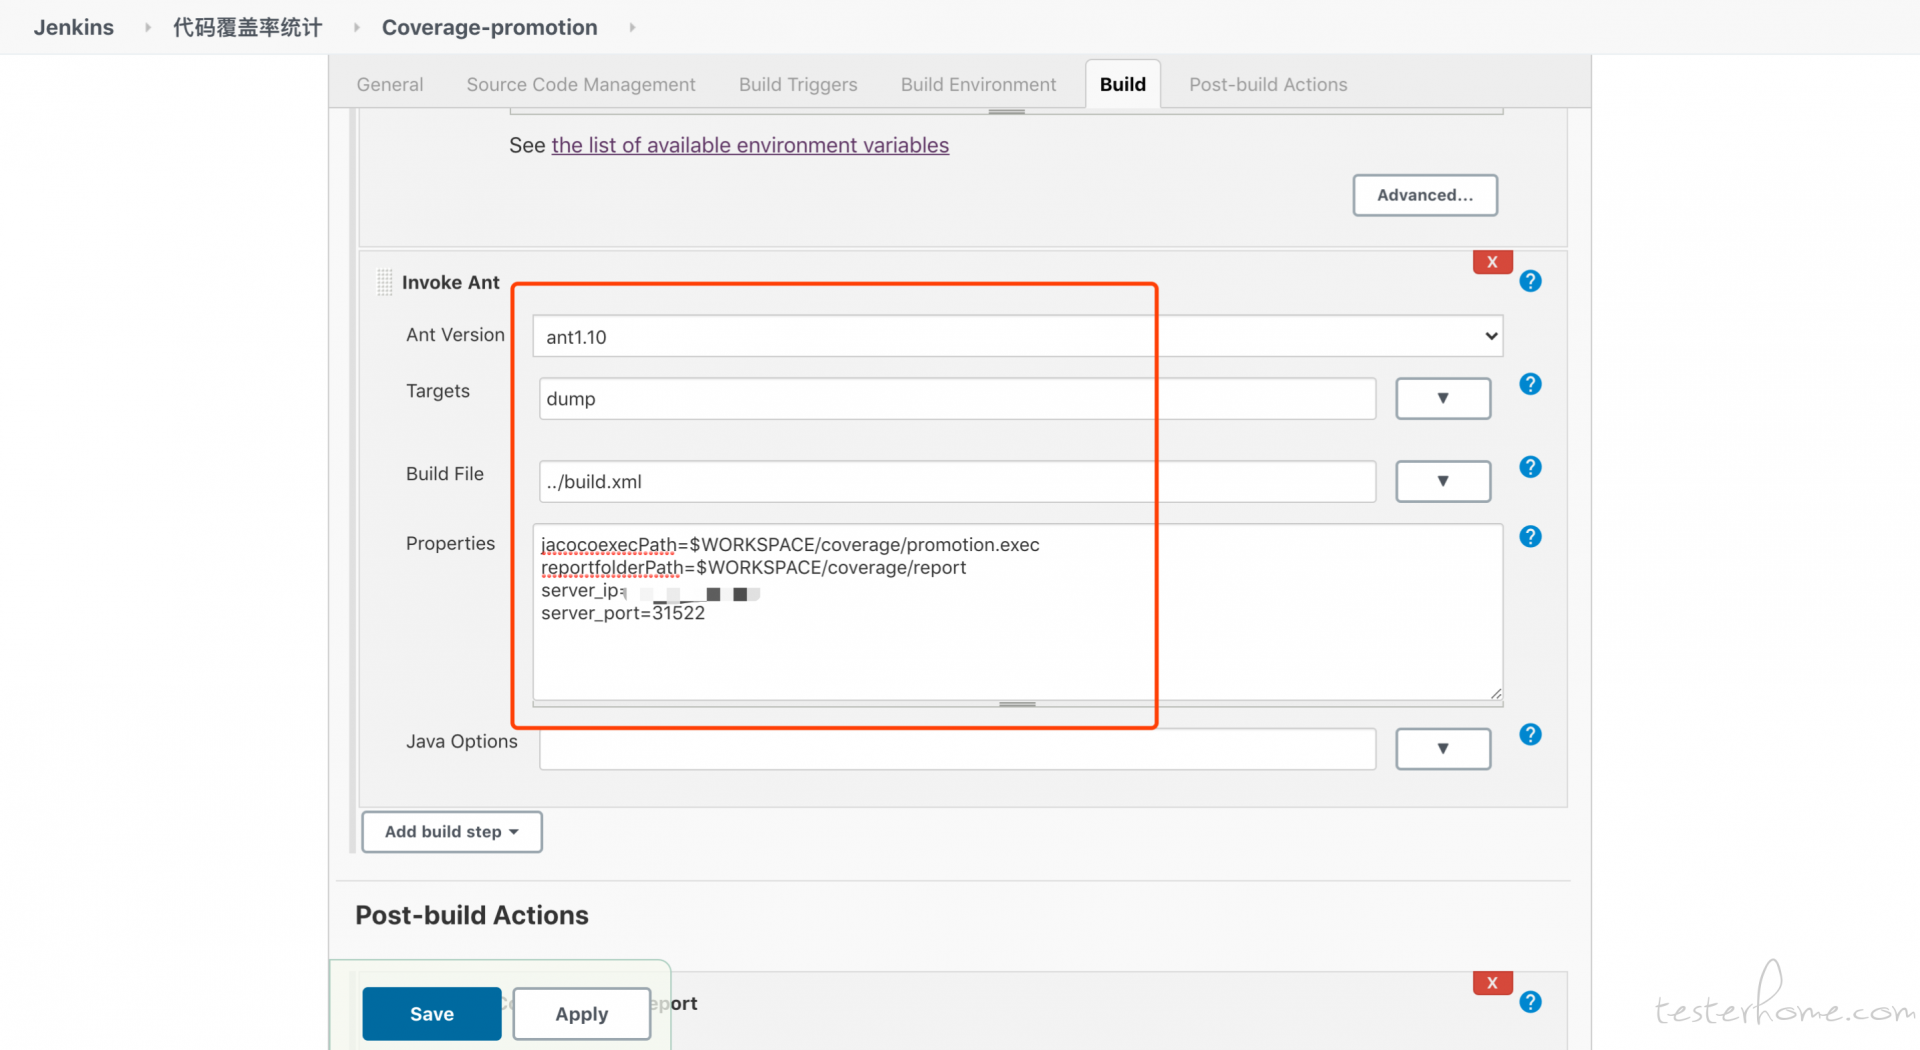Expand the Build File field
This screenshot has width=1920, height=1050.
(x=1443, y=481)
